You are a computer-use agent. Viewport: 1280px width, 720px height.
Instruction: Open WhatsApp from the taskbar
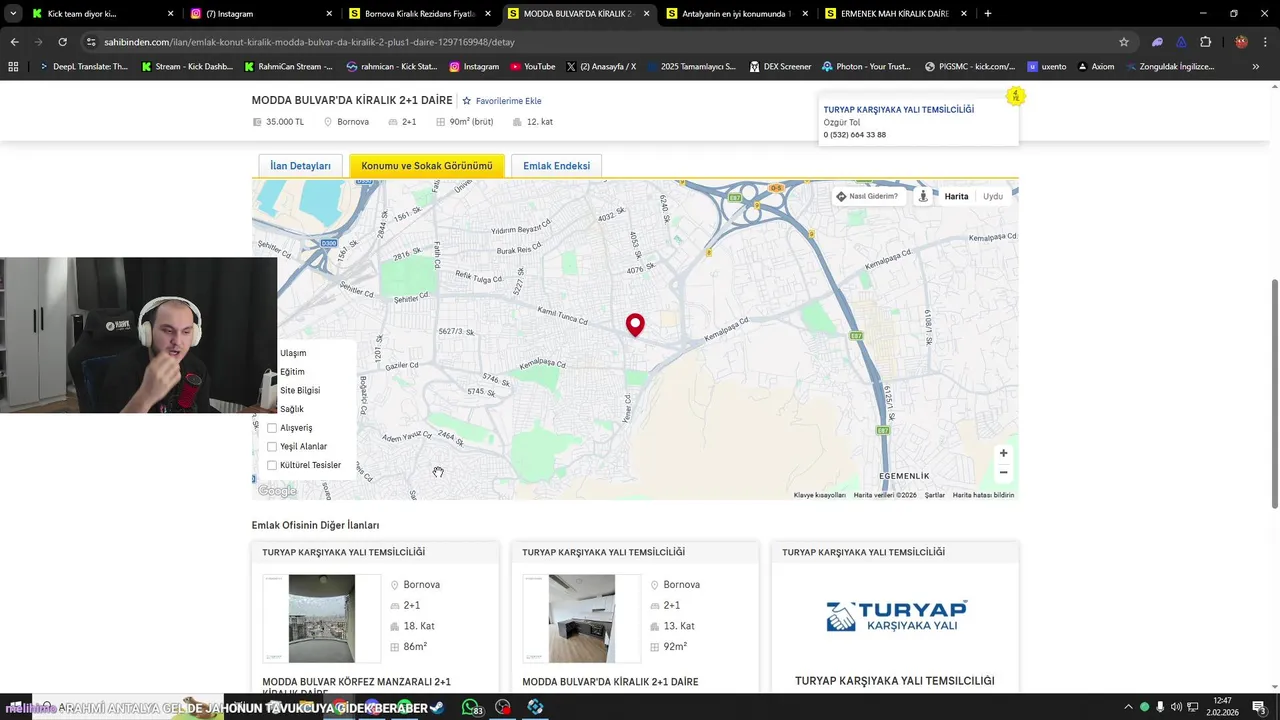coord(470,707)
